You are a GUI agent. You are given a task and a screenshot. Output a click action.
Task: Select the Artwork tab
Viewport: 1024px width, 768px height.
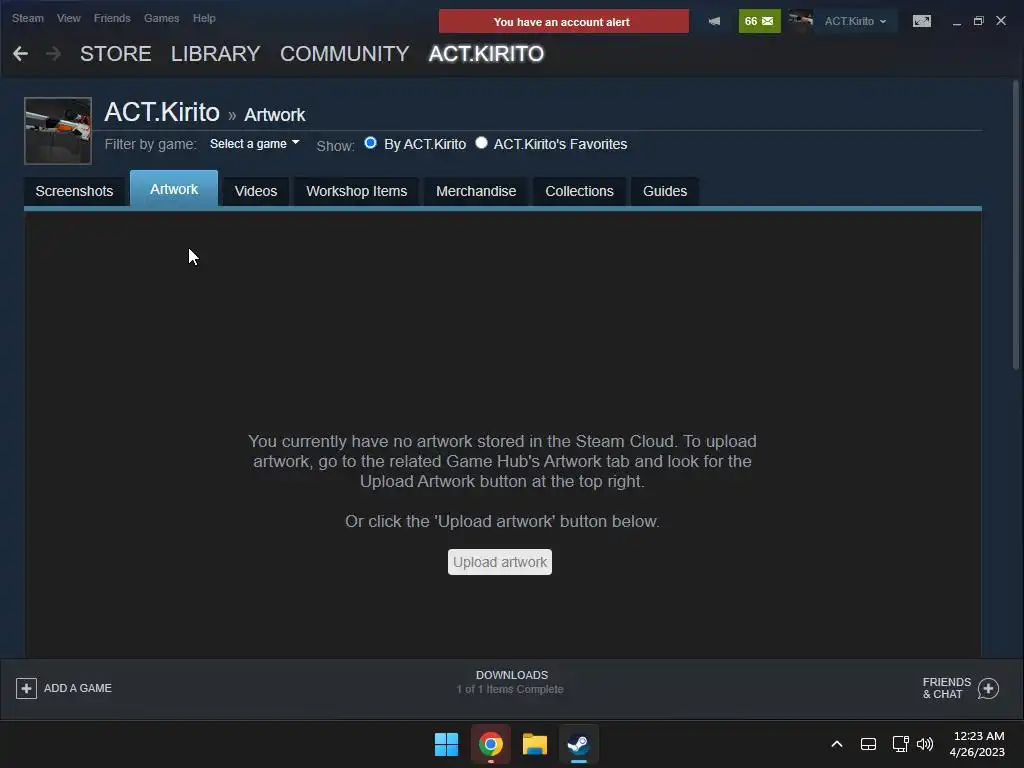click(174, 189)
